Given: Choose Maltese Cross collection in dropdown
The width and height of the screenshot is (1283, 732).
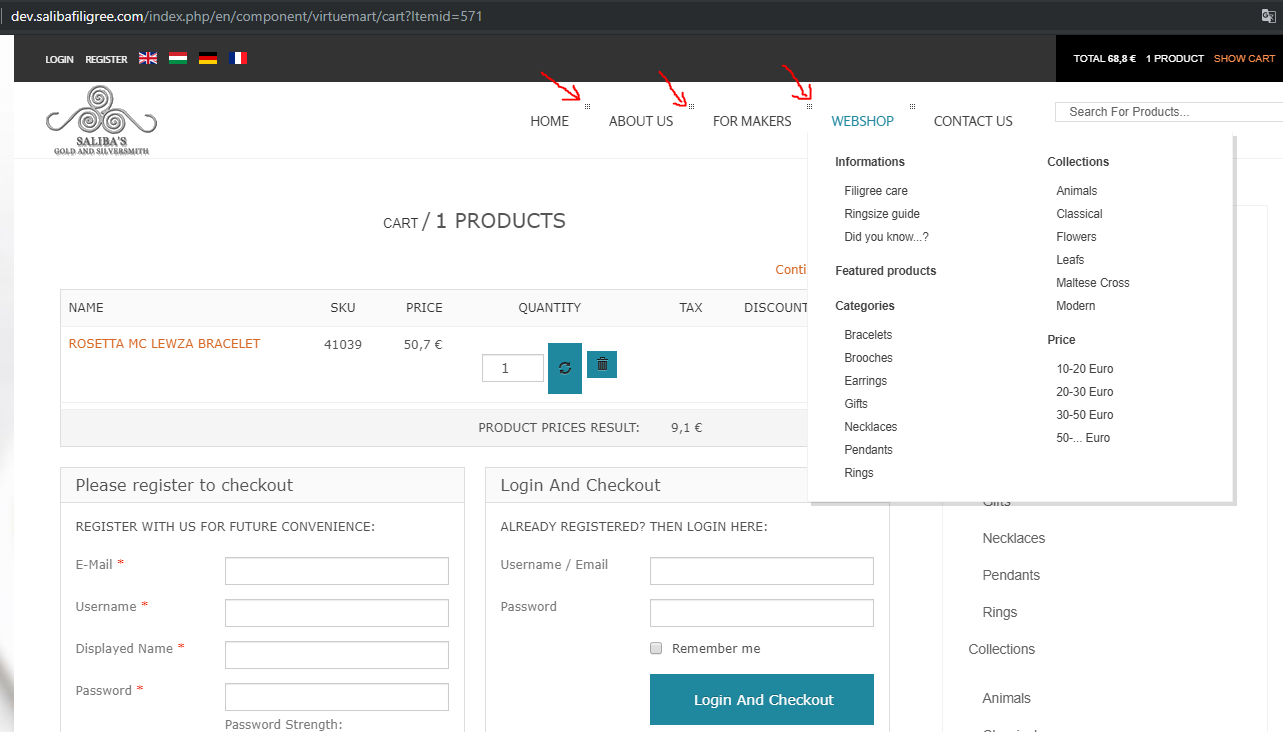Looking at the screenshot, I should pos(1093,283).
